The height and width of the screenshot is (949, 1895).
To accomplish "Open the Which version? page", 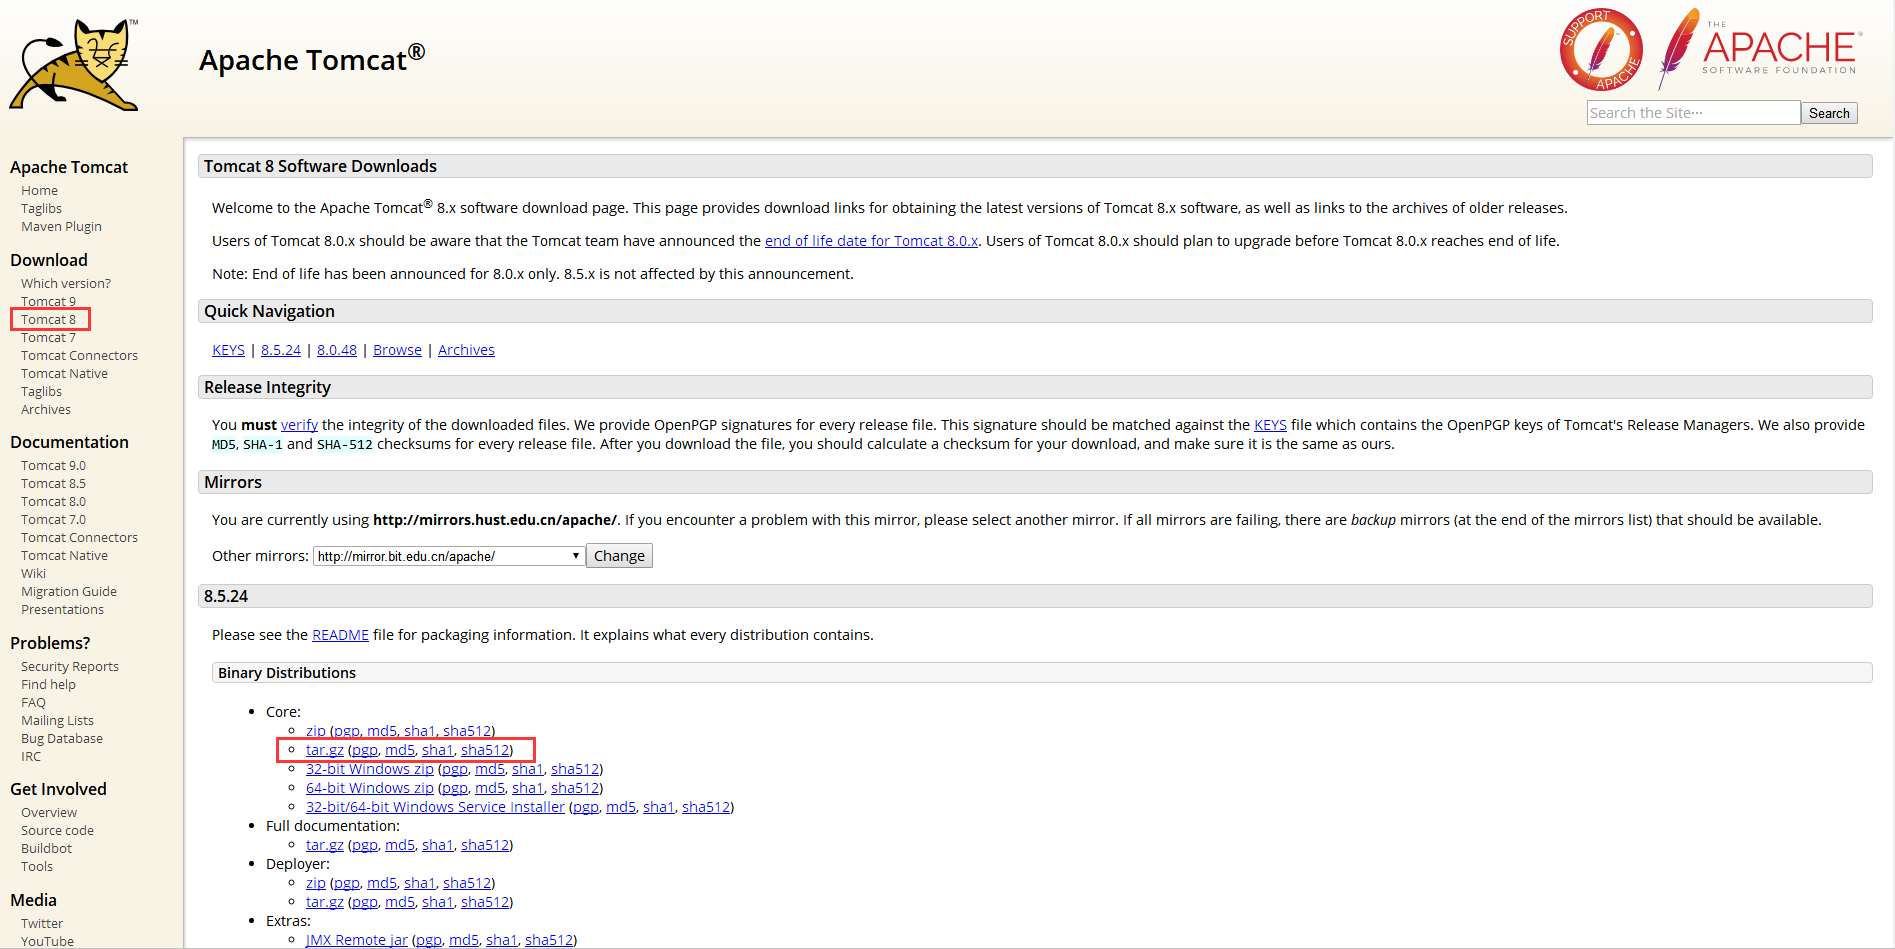I will (x=66, y=284).
